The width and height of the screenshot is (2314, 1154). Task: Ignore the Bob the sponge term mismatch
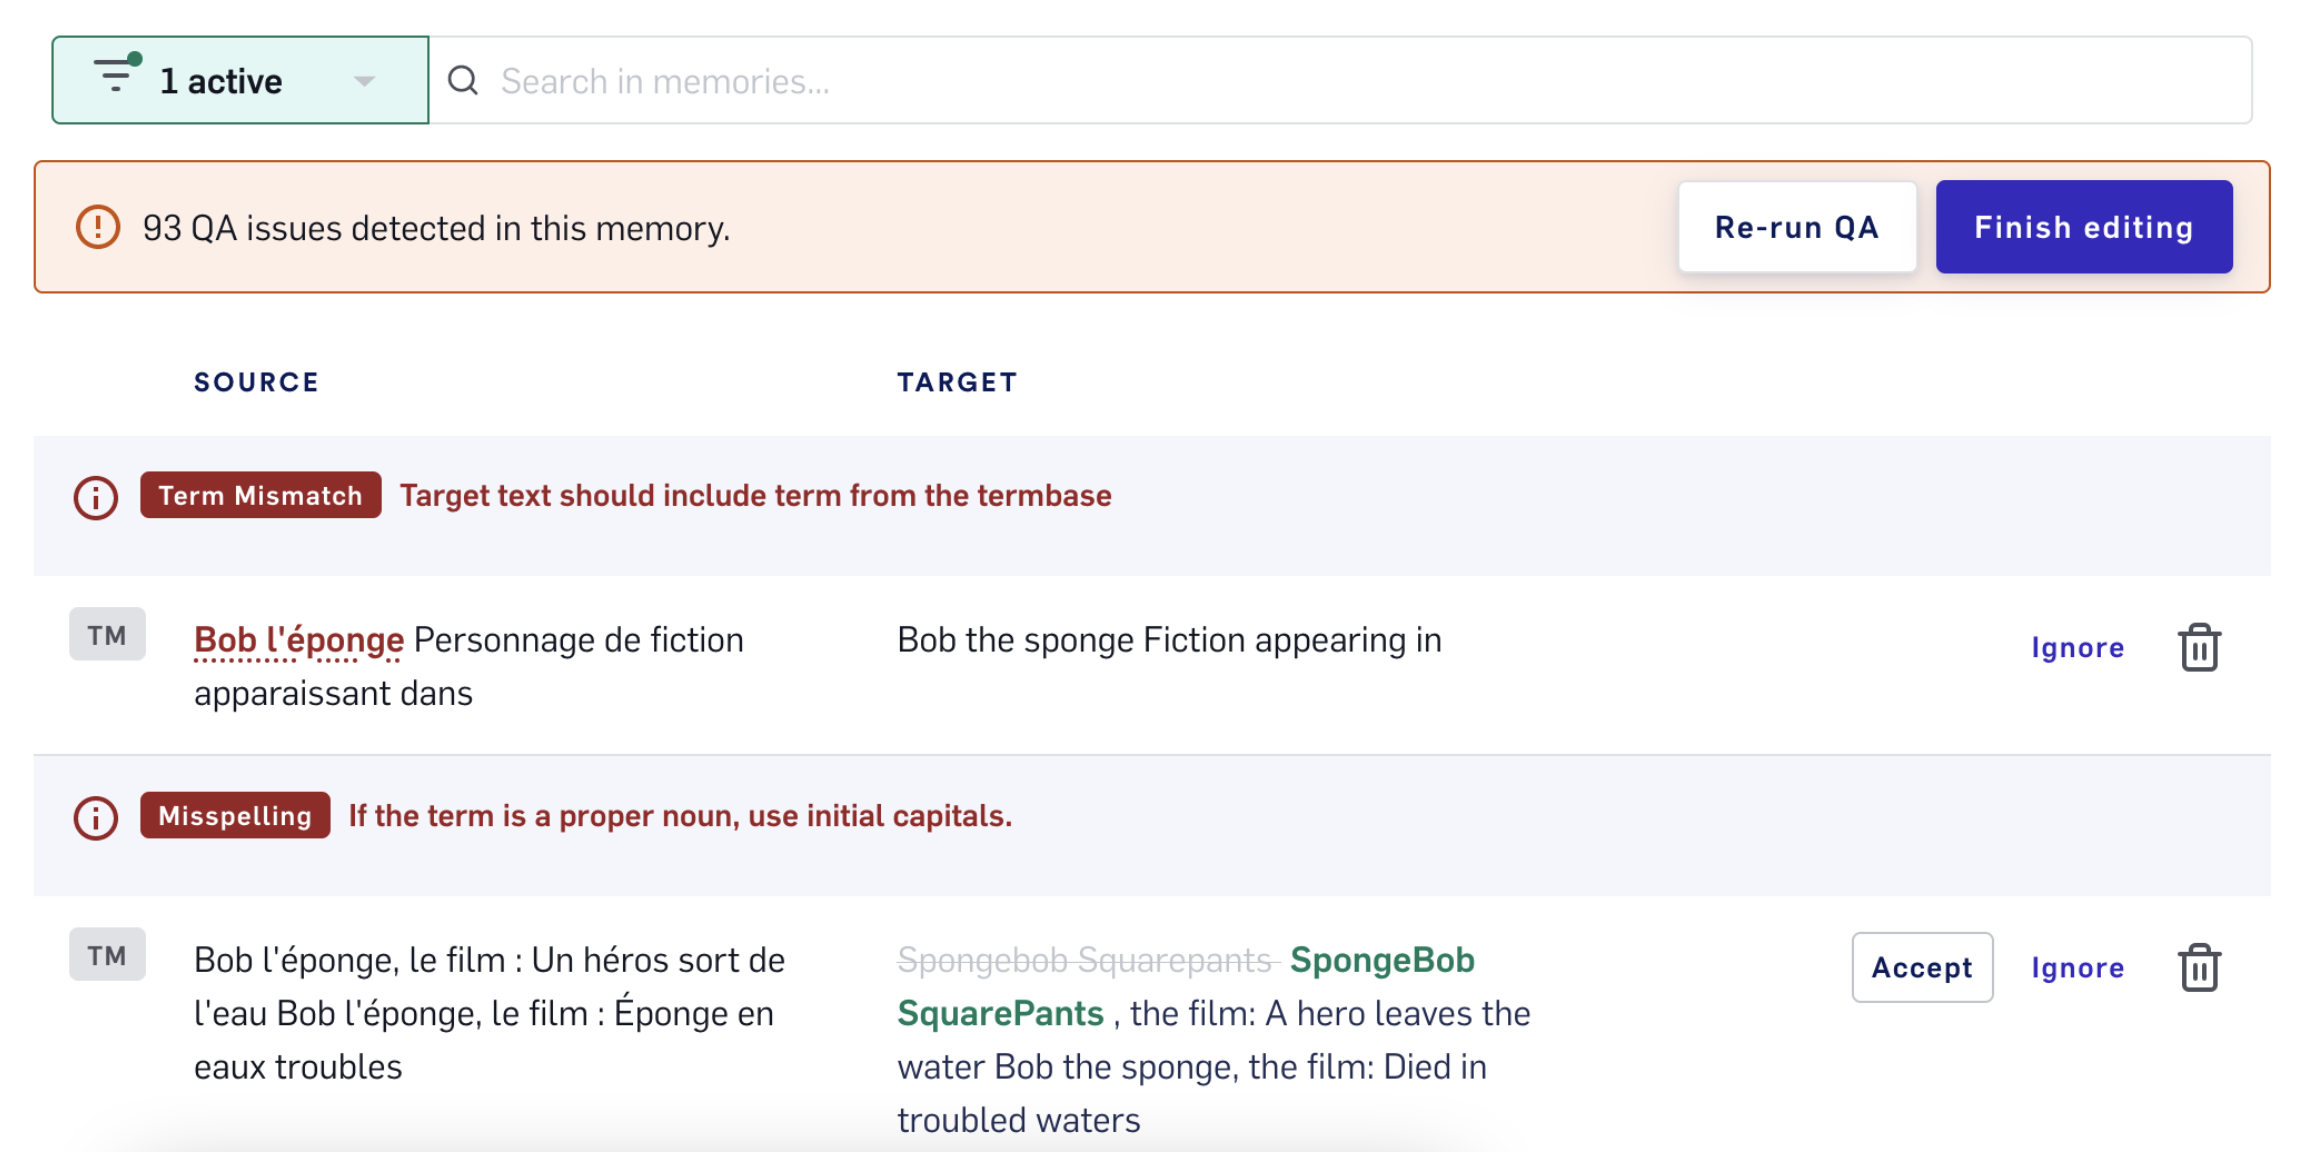(x=2077, y=647)
